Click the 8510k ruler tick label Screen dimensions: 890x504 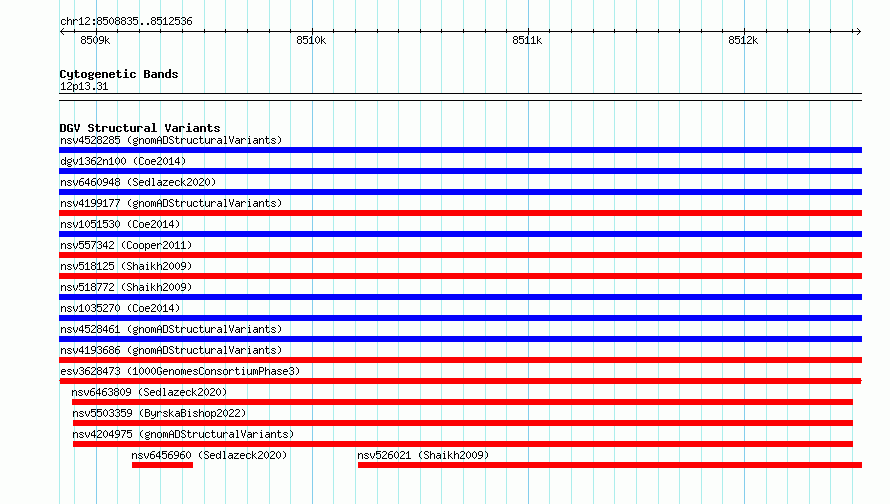(x=311, y=40)
